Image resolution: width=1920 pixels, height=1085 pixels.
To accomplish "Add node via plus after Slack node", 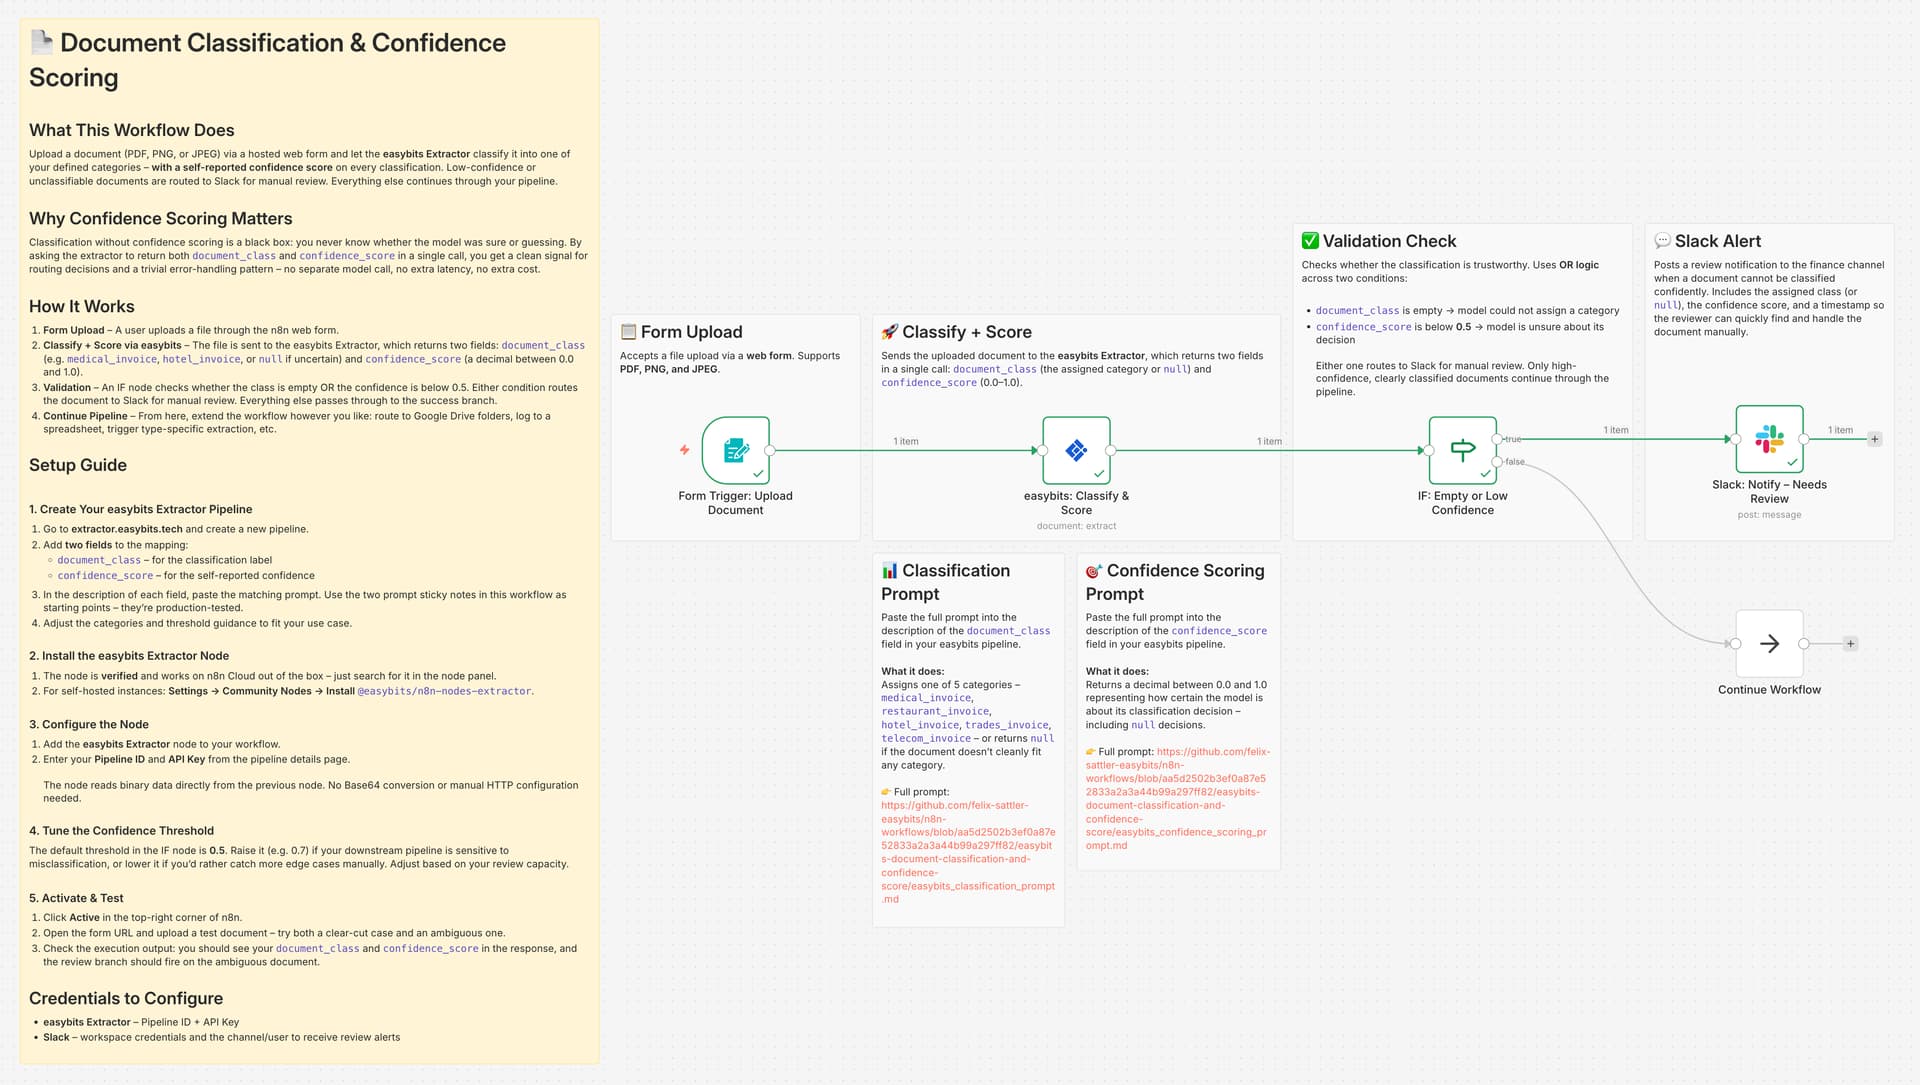I will (1875, 439).
